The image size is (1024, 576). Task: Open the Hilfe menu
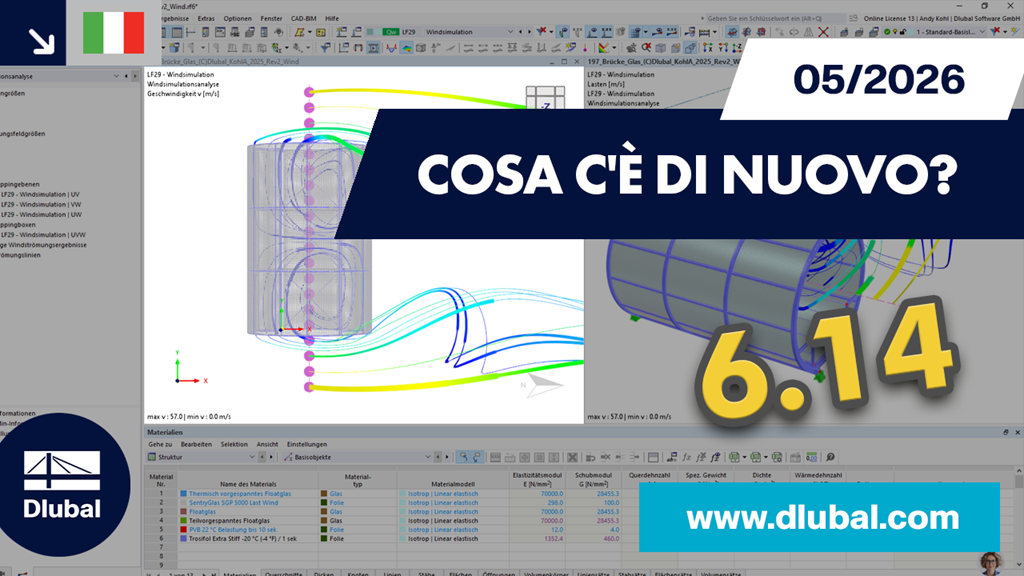(332, 19)
